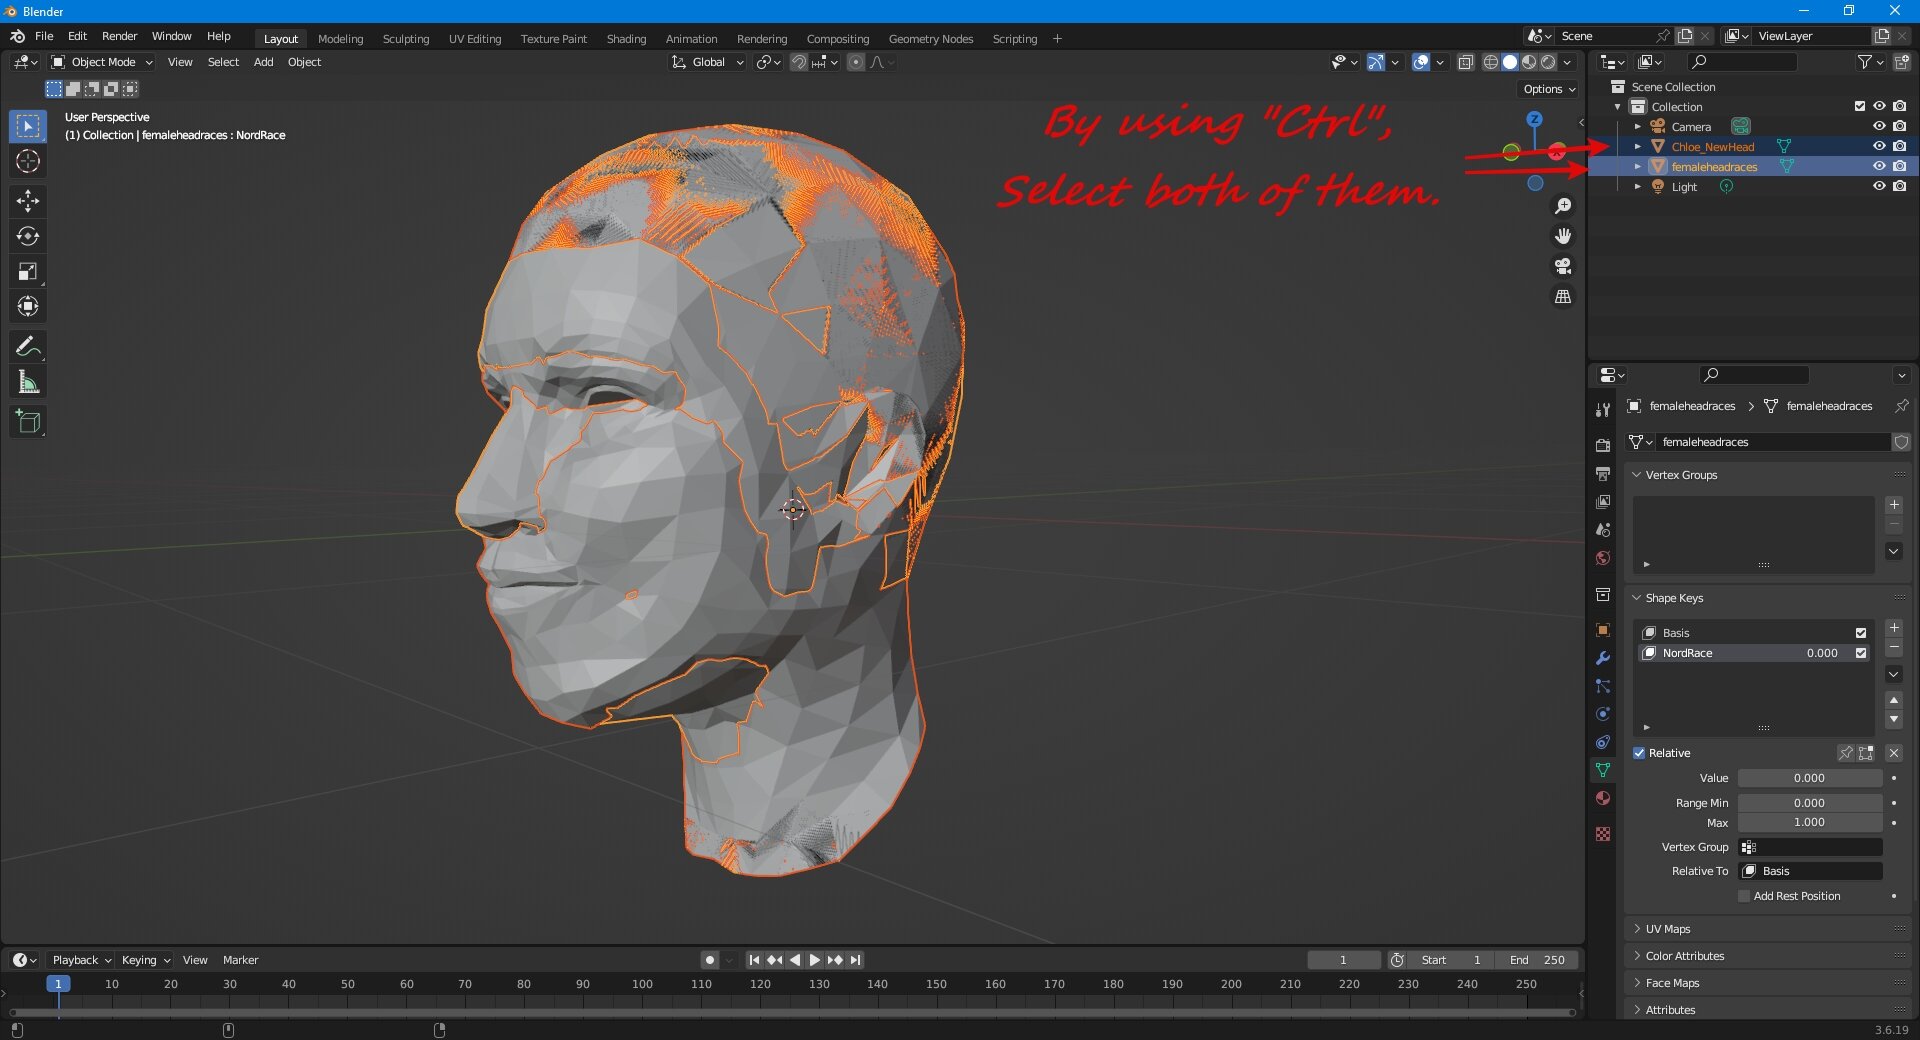Activate the Rotate tool
Viewport: 1920px width, 1040px height.
coord(28,236)
